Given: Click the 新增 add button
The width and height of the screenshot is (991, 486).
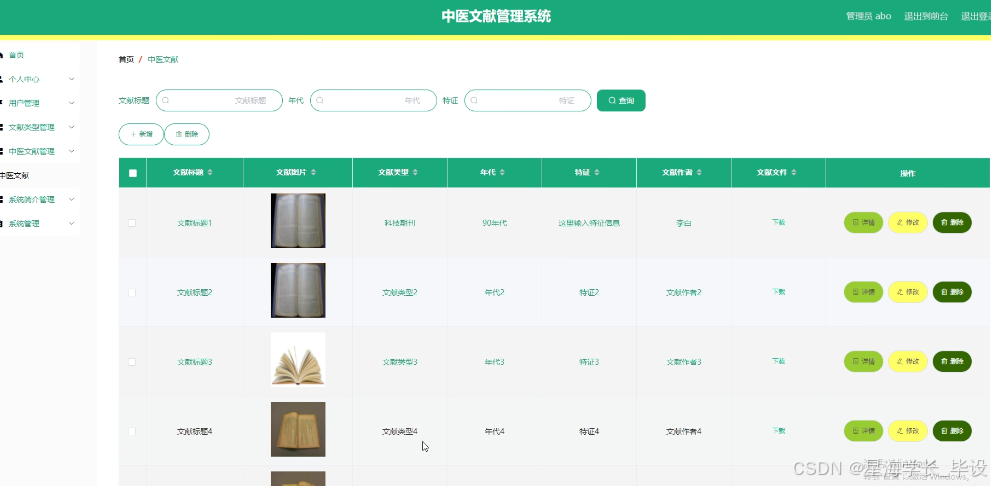Looking at the screenshot, I should click(141, 134).
